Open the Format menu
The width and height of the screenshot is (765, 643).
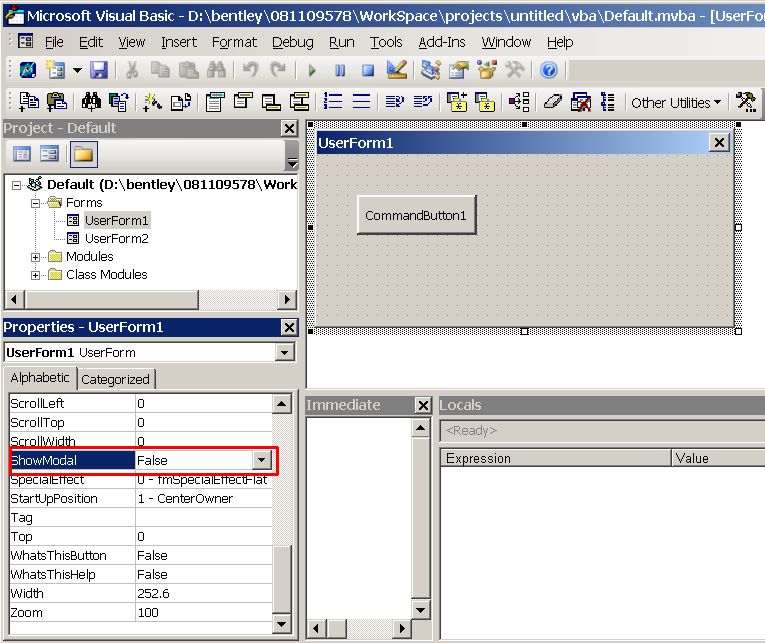[234, 42]
